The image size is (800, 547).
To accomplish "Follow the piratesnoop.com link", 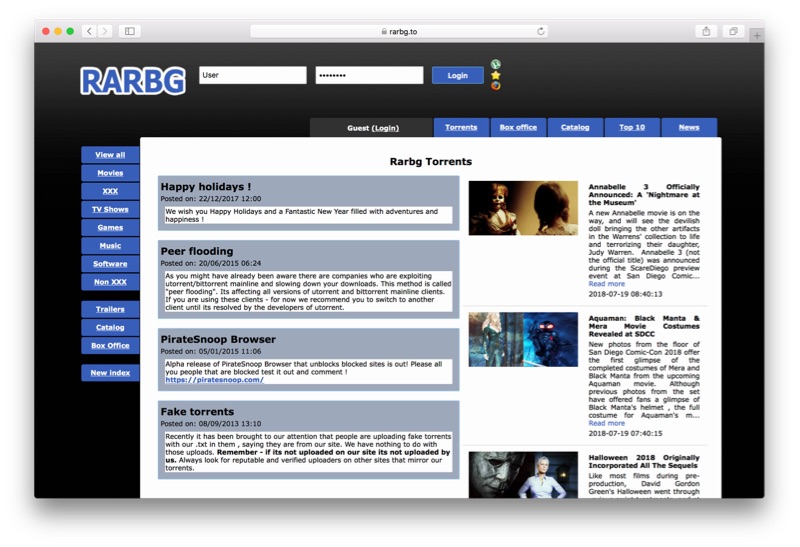I will (214, 380).
